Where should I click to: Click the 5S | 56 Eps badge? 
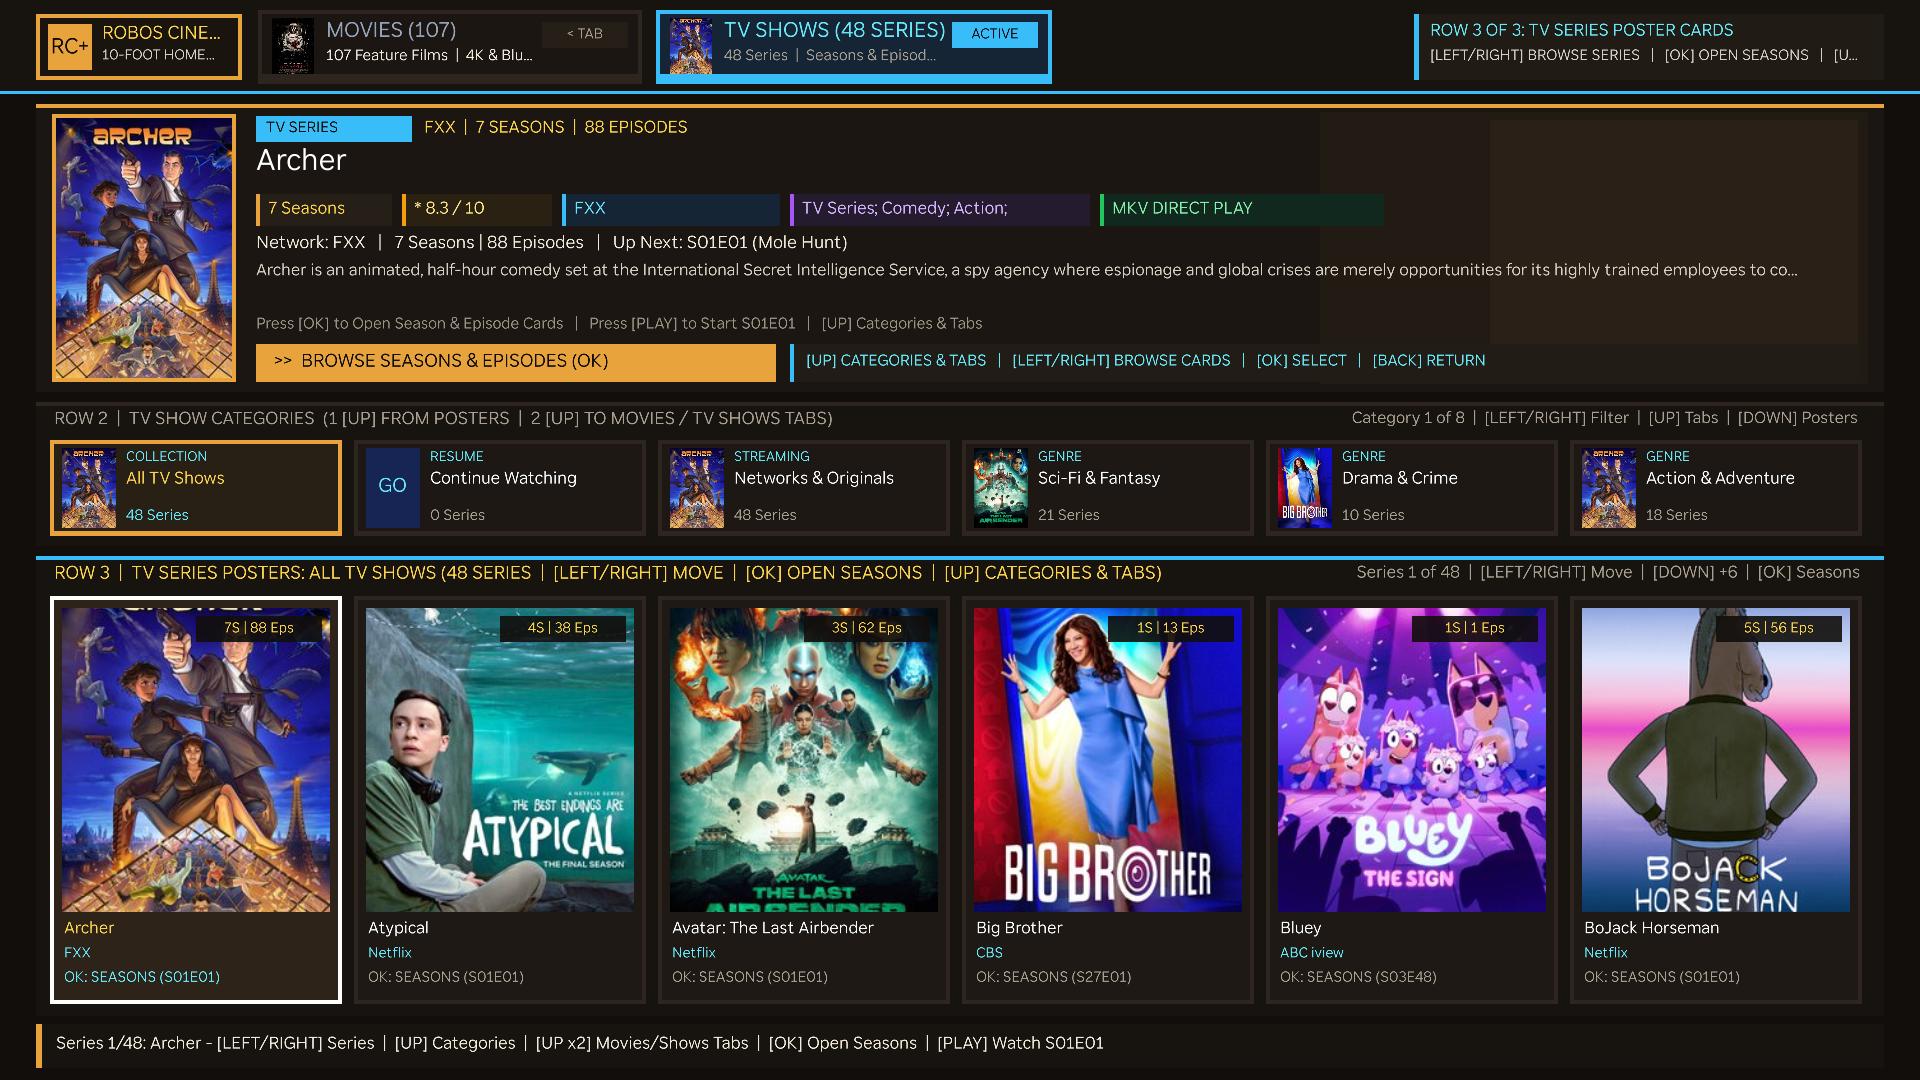[x=1779, y=628]
